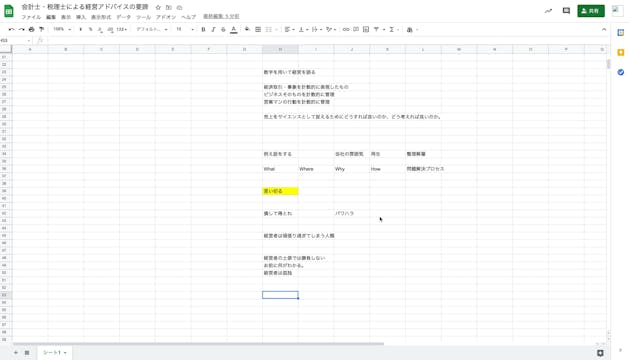Open the font size dropdown
The image size is (629, 360).
[185, 29]
